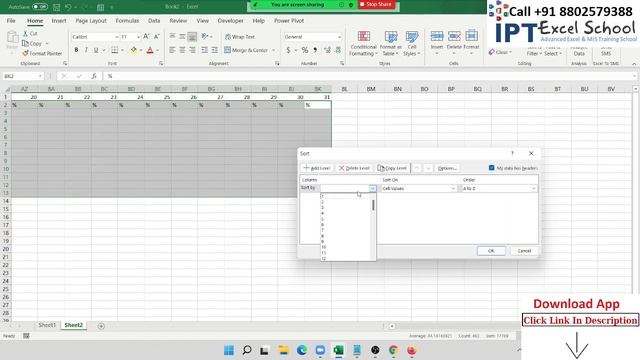Click Stop Share button

(x=376, y=4)
